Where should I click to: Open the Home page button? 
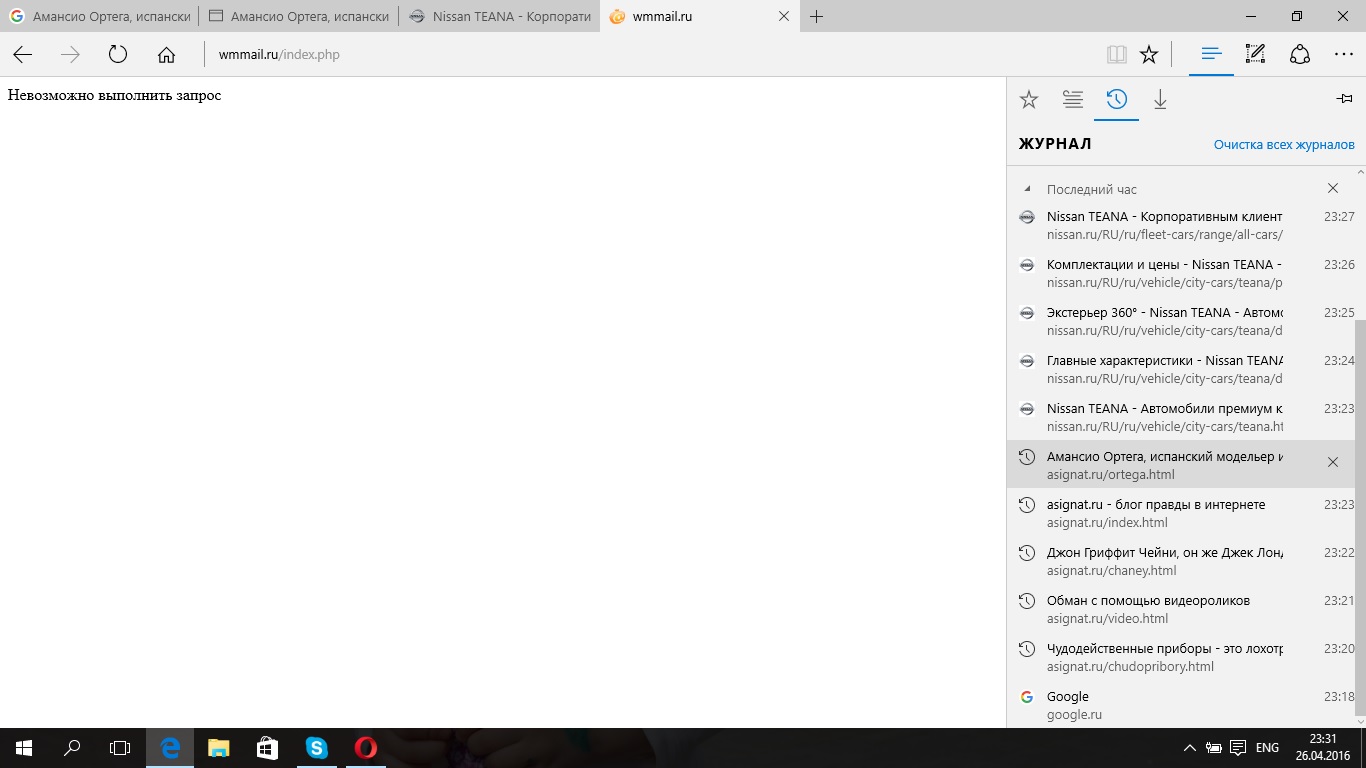(166, 55)
